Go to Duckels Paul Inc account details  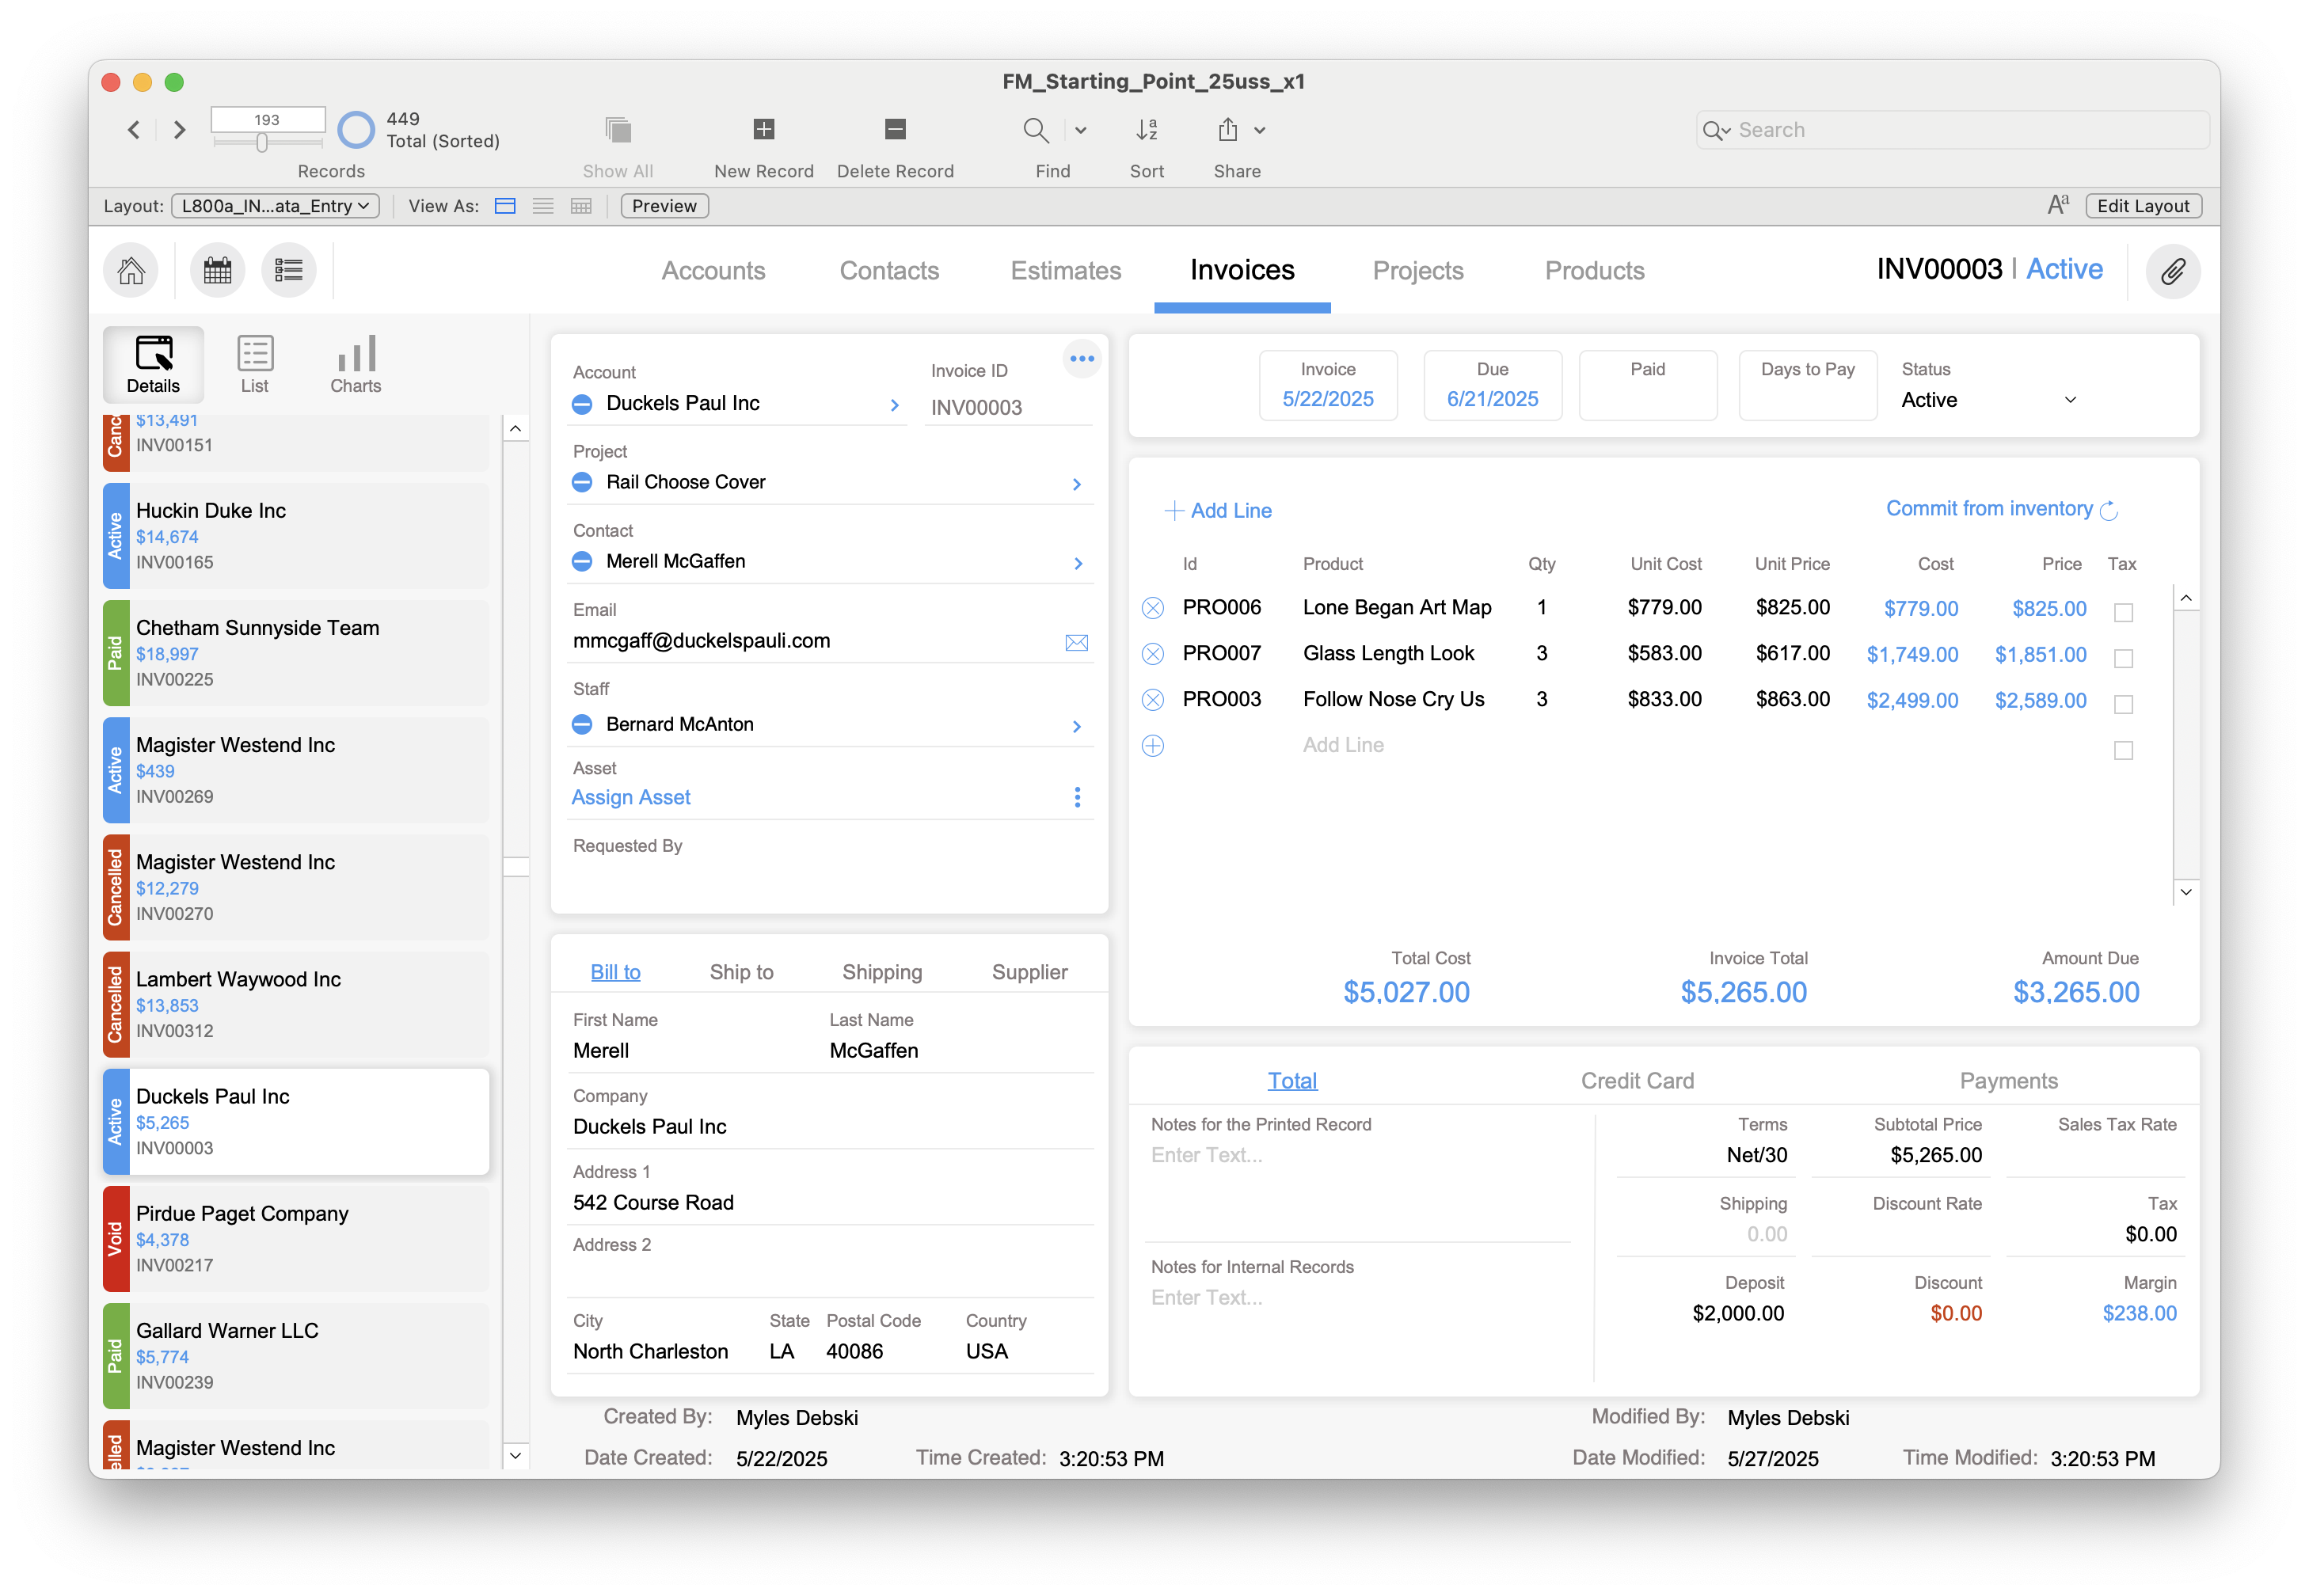894,405
